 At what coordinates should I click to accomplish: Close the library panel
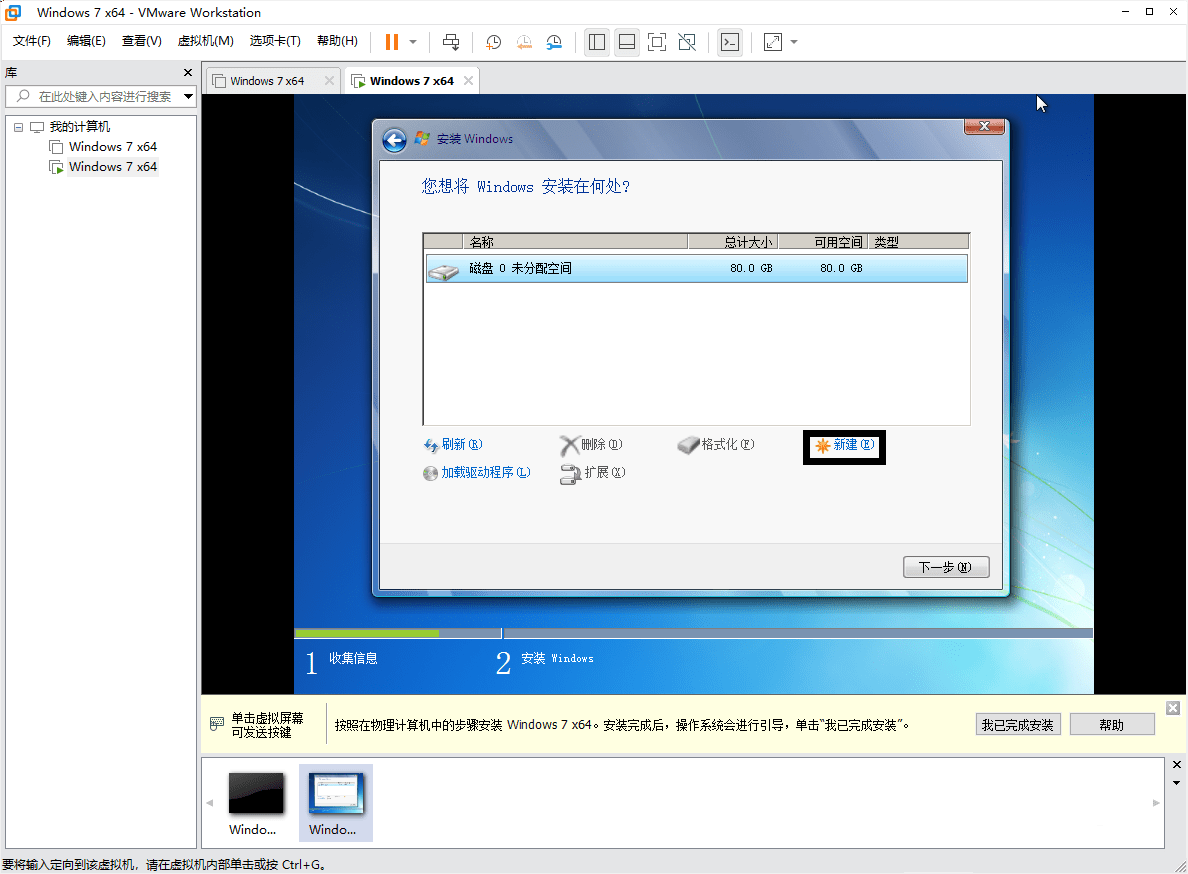point(188,73)
